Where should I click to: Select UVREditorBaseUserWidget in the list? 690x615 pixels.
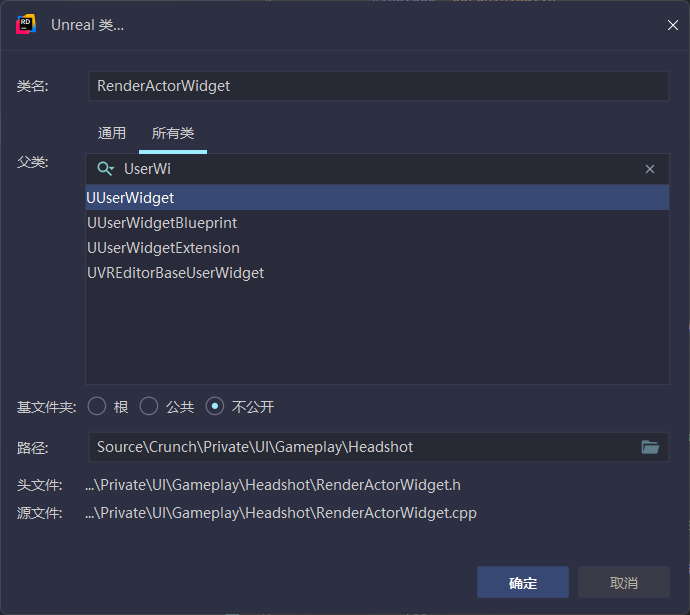point(378,273)
